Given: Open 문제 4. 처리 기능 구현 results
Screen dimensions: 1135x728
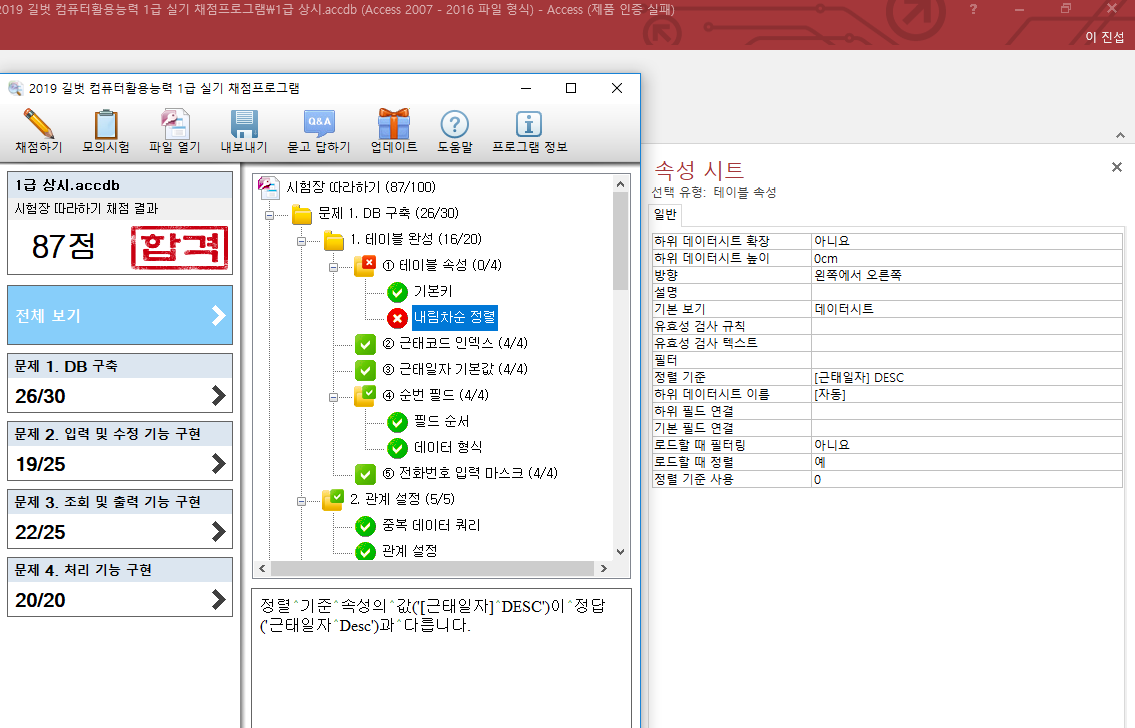Looking at the screenshot, I should (120, 585).
